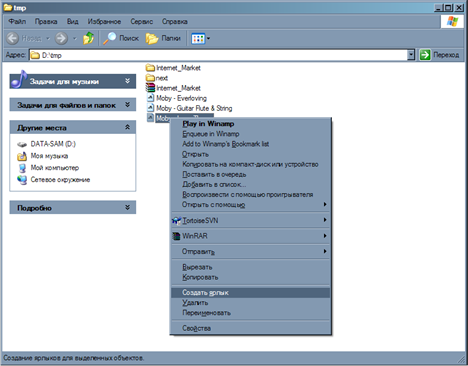Screen dimensions: 468x366
Task: Expand the Задачи для музыки panel
Action: point(127,81)
